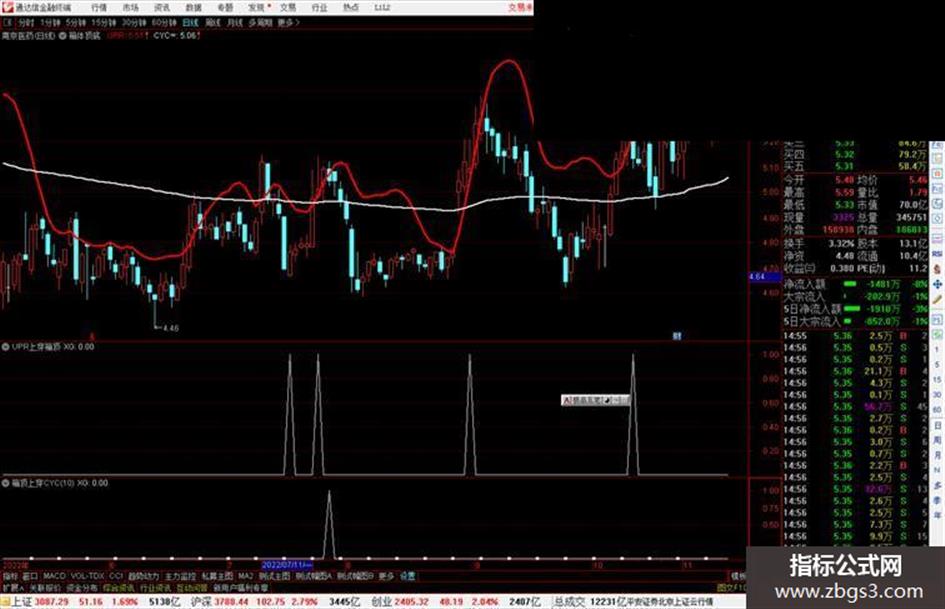945x609 pixels.
Task: Click the blue cross move icon in sidebar
Action: pos(937,284)
